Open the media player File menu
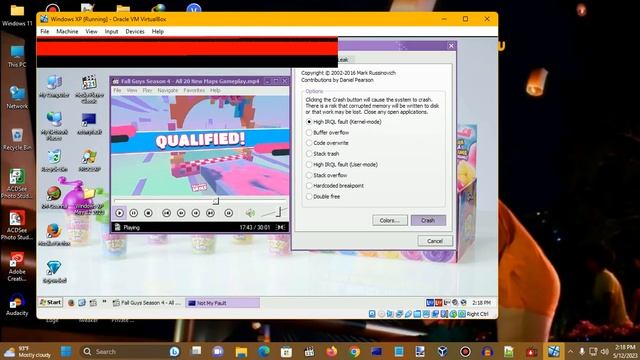The image size is (640, 360). [x=117, y=90]
